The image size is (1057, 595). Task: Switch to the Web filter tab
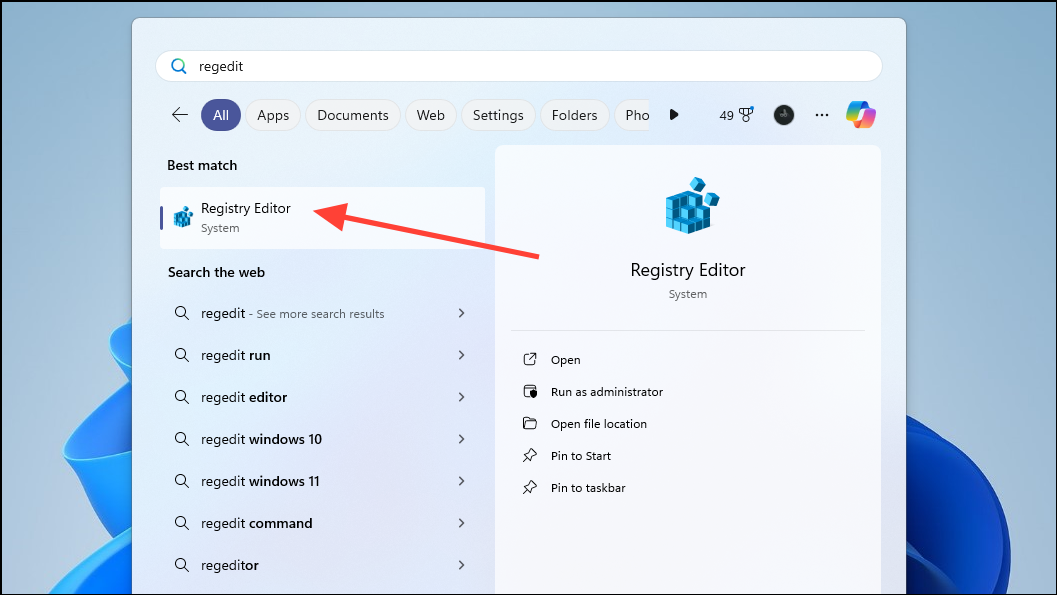[x=430, y=115]
